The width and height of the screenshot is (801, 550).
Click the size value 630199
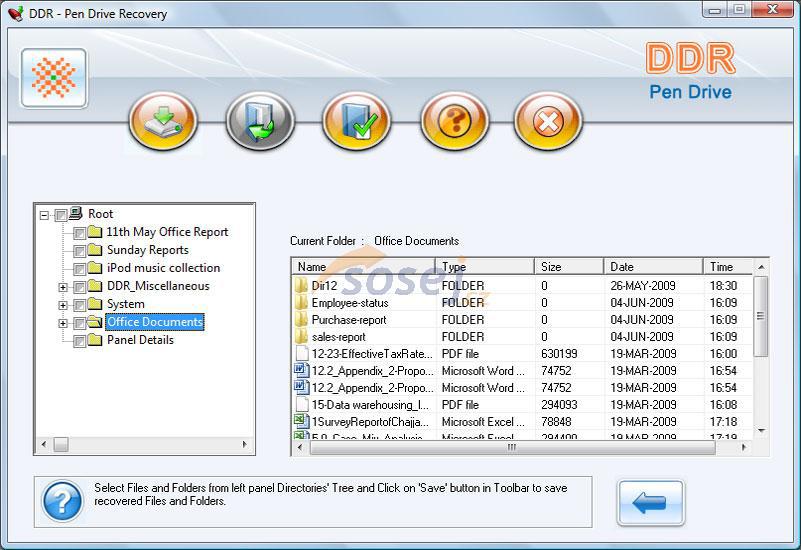point(559,354)
